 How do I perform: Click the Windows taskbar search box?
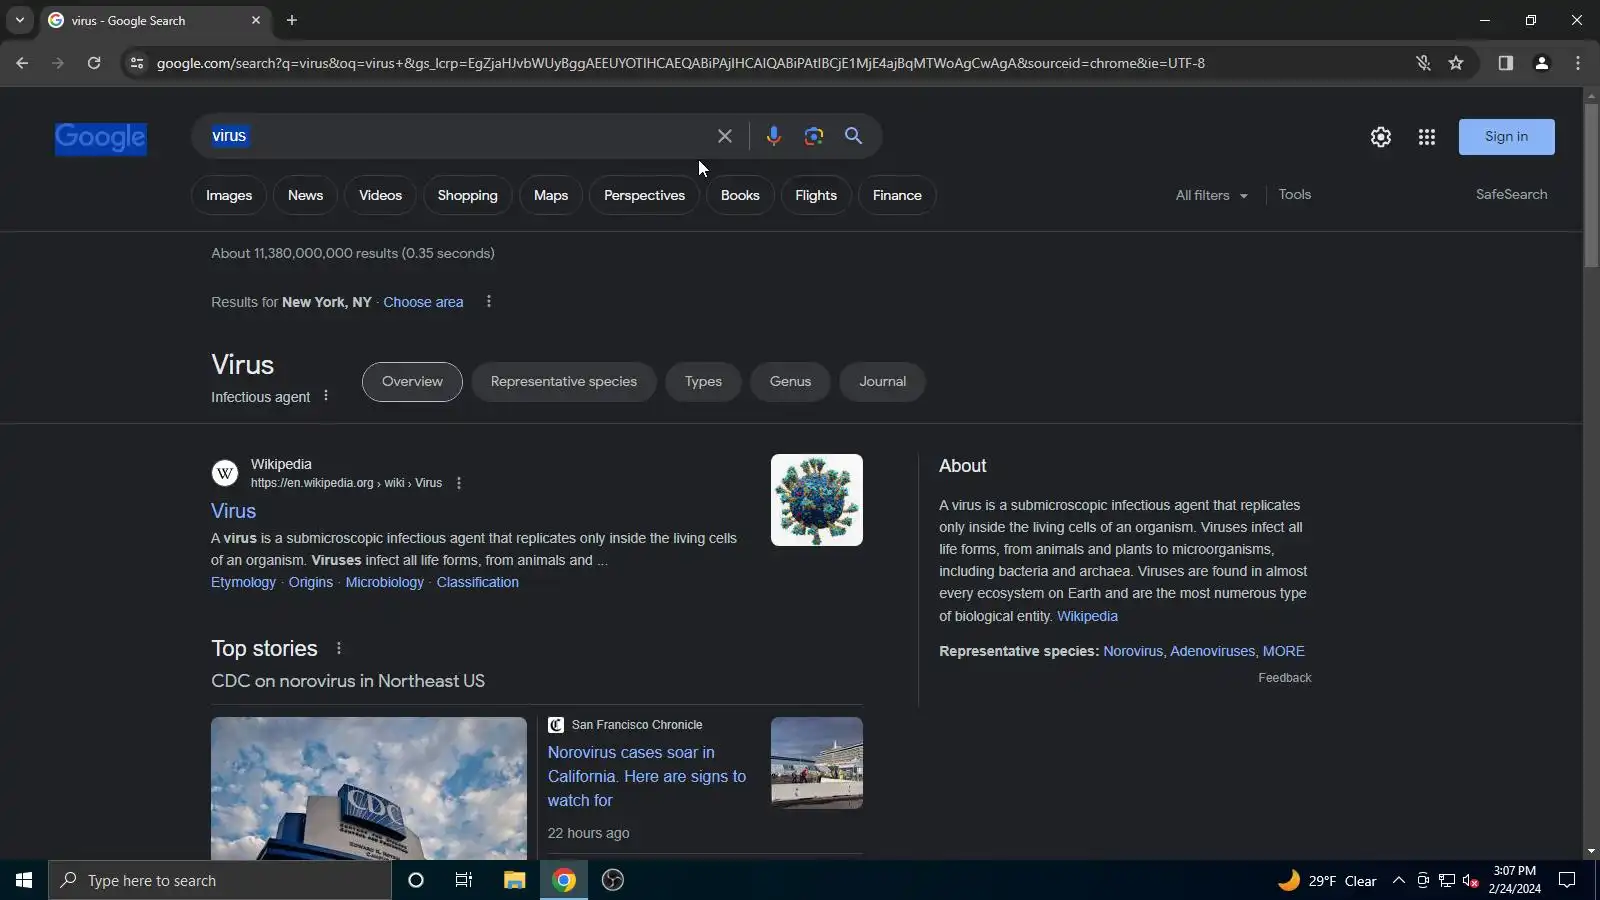click(220, 880)
